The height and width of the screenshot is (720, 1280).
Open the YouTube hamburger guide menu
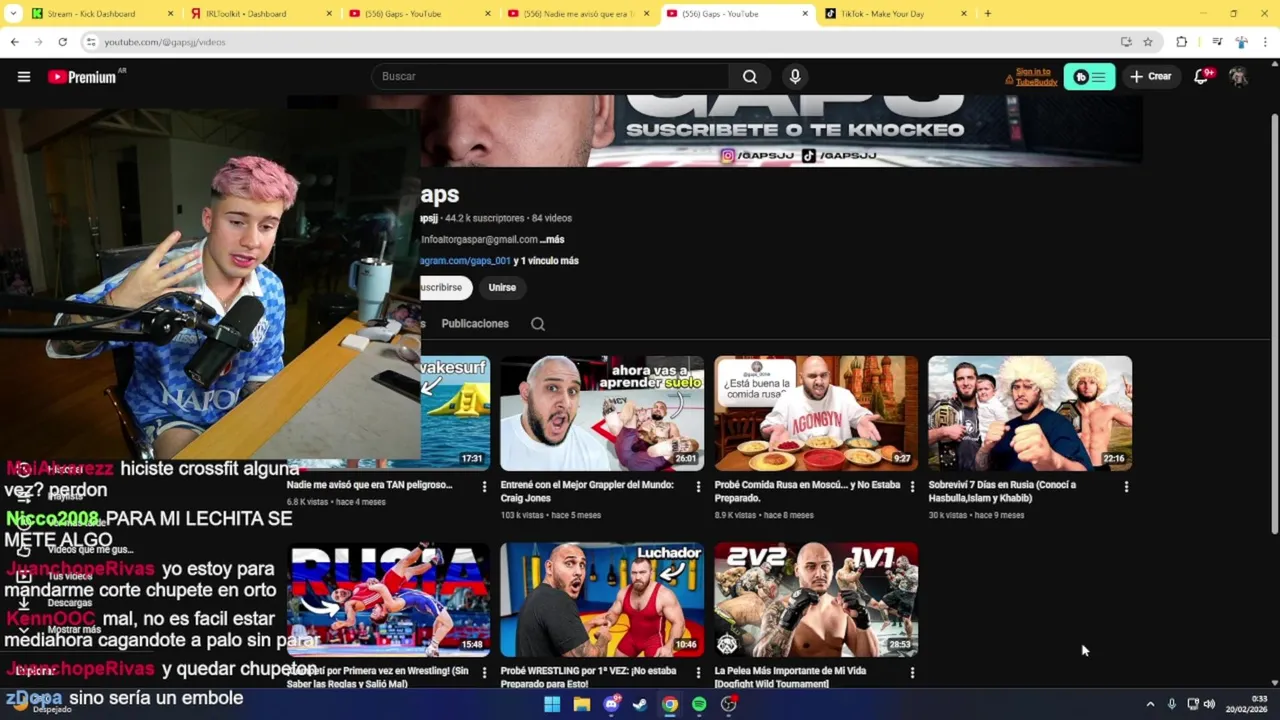click(x=24, y=76)
